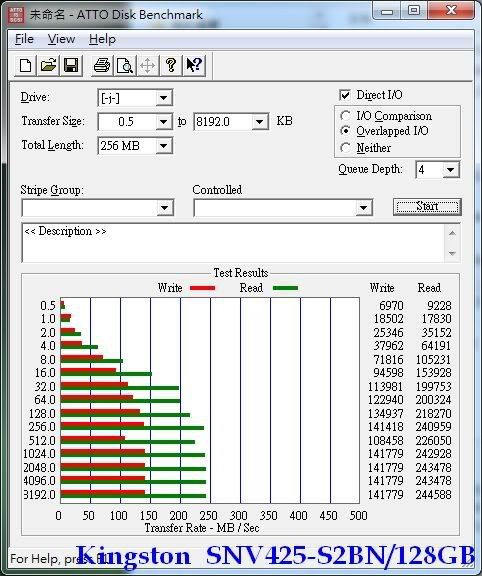Toggle the Direct I/O checkbox
This screenshot has width=482, height=576.
click(345, 95)
